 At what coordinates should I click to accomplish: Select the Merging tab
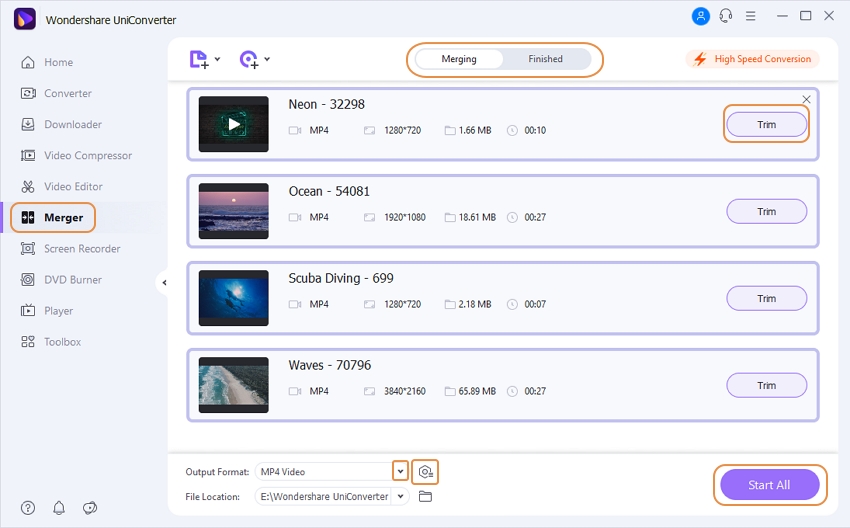459,59
